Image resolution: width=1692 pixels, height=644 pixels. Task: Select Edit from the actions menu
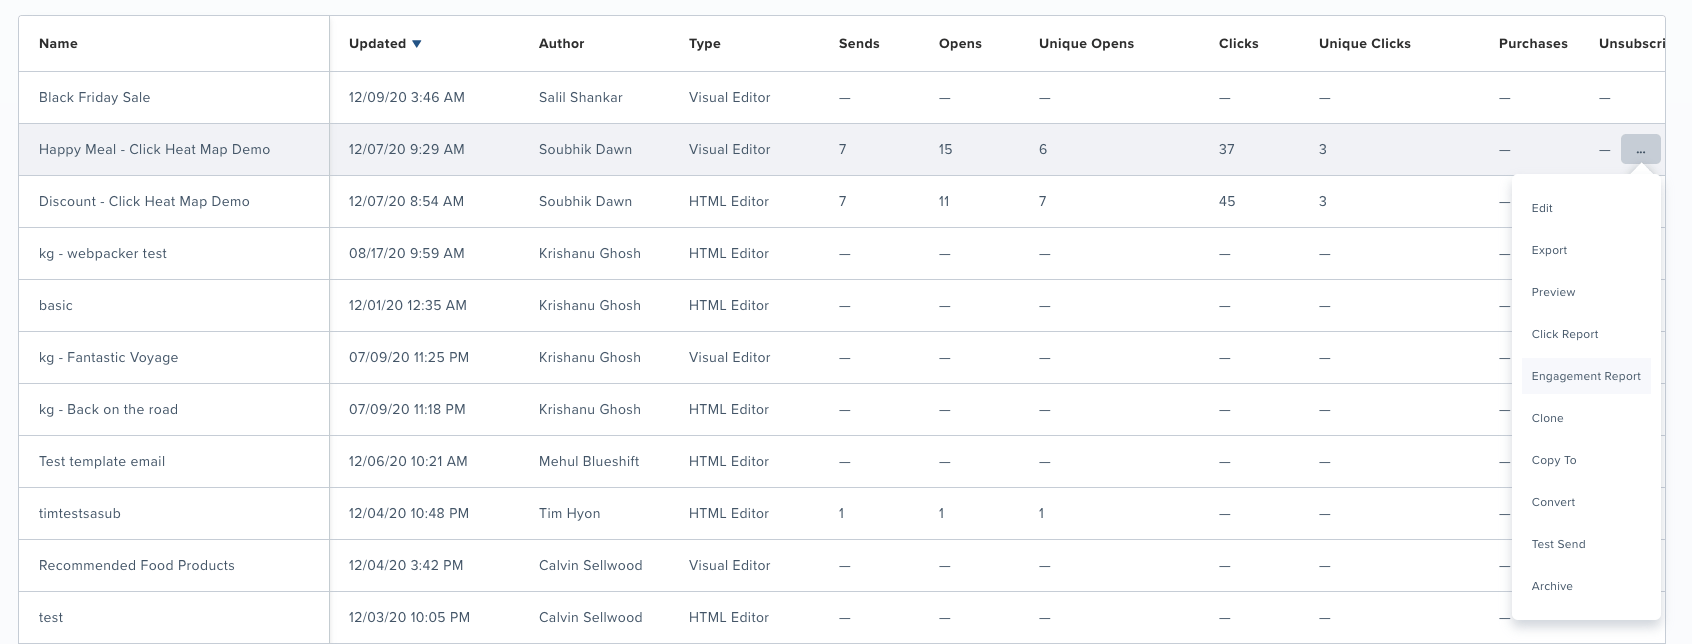pos(1542,208)
